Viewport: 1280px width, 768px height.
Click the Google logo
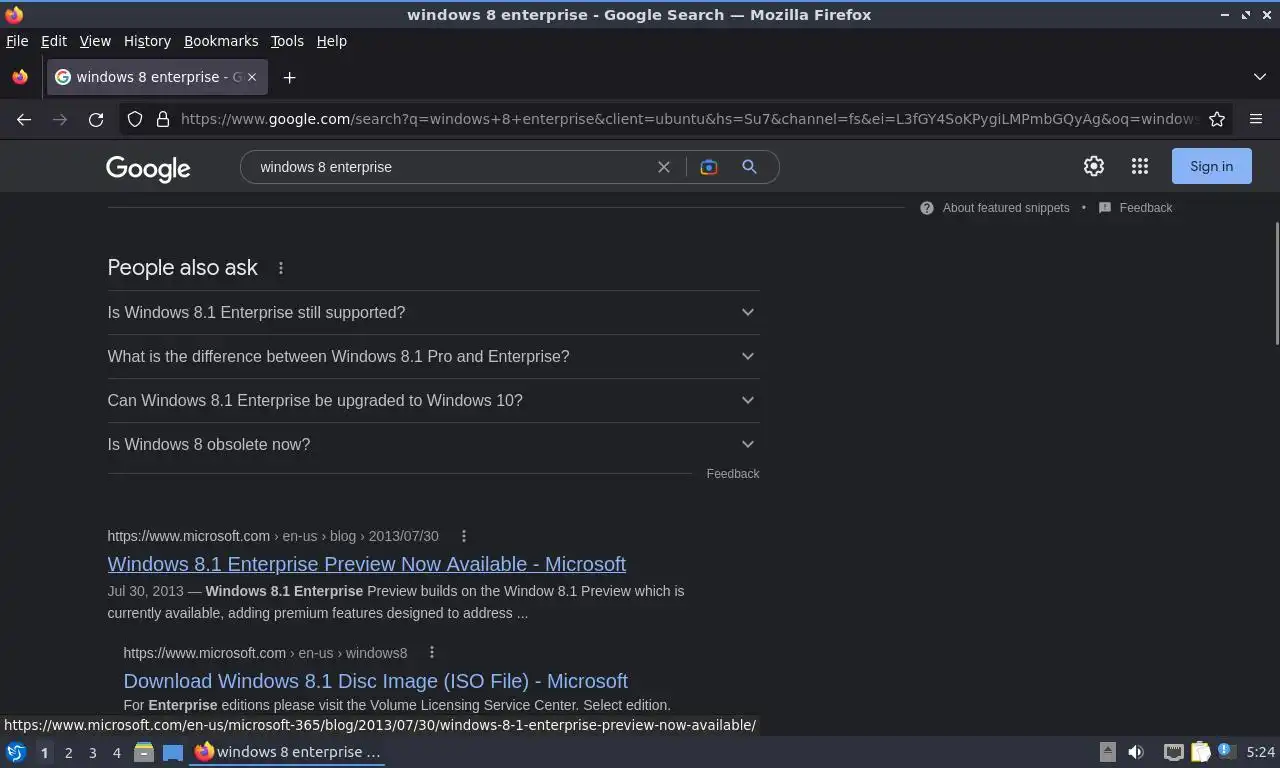pos(148,168)
